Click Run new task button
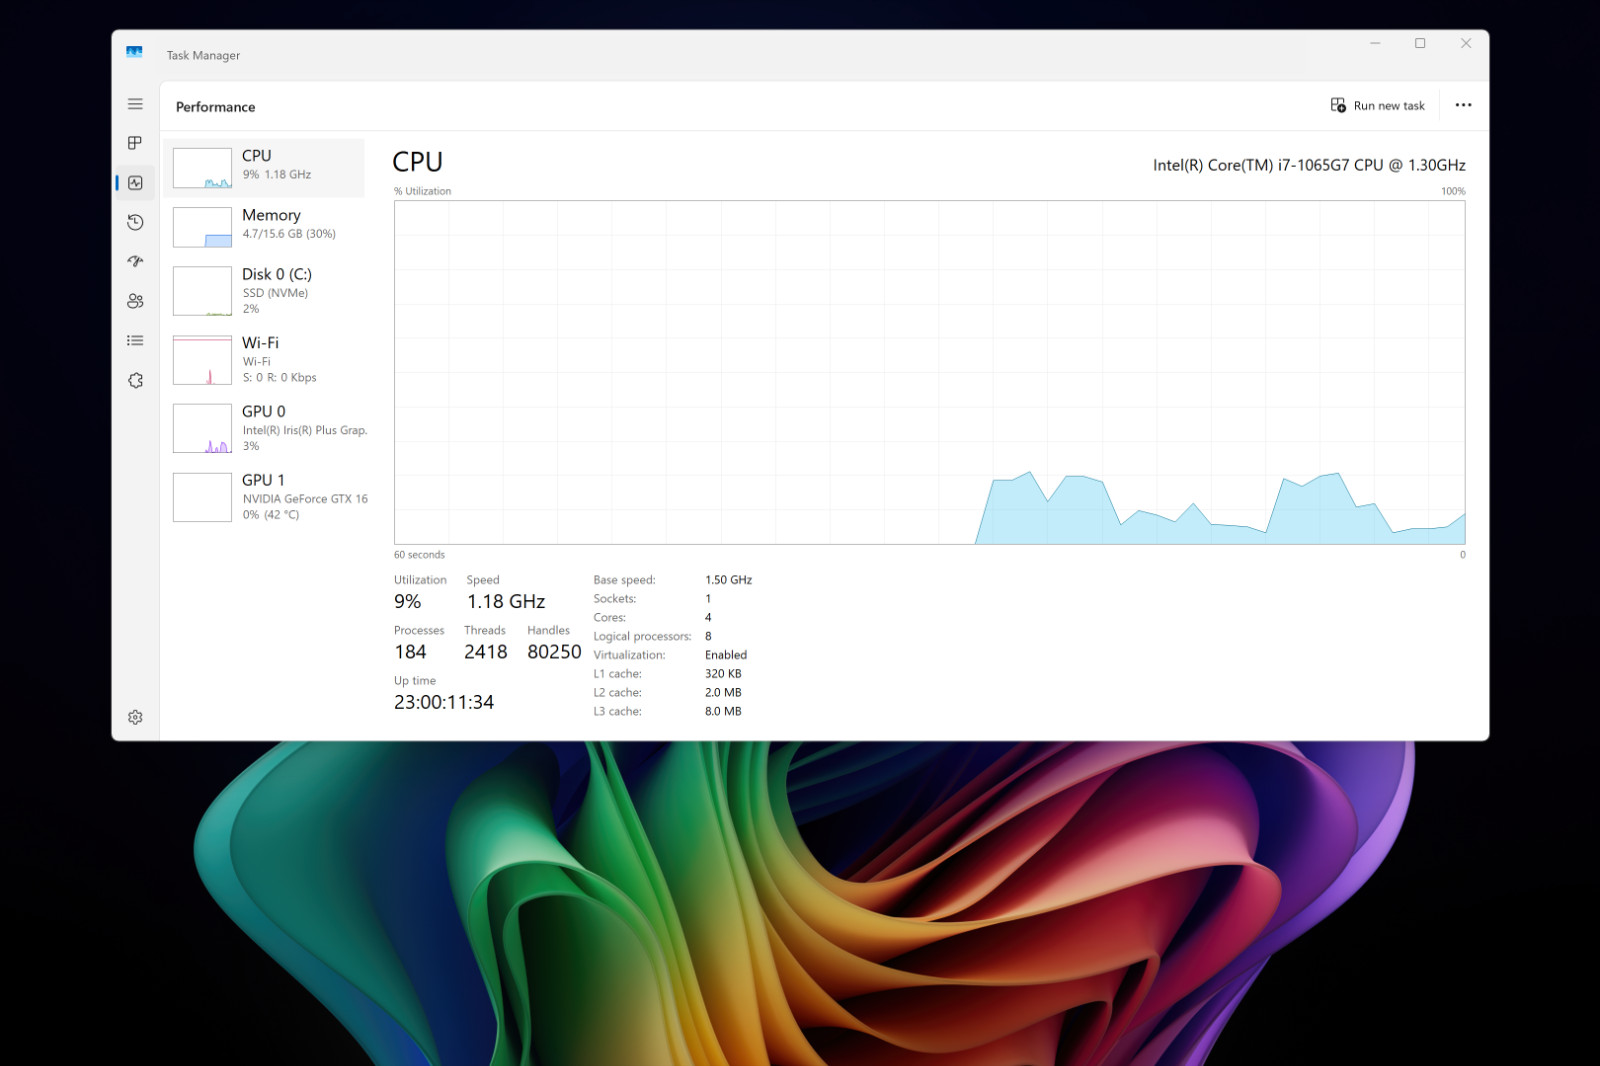Viewport: 1600px width, 1066px height. (1378, 105)
